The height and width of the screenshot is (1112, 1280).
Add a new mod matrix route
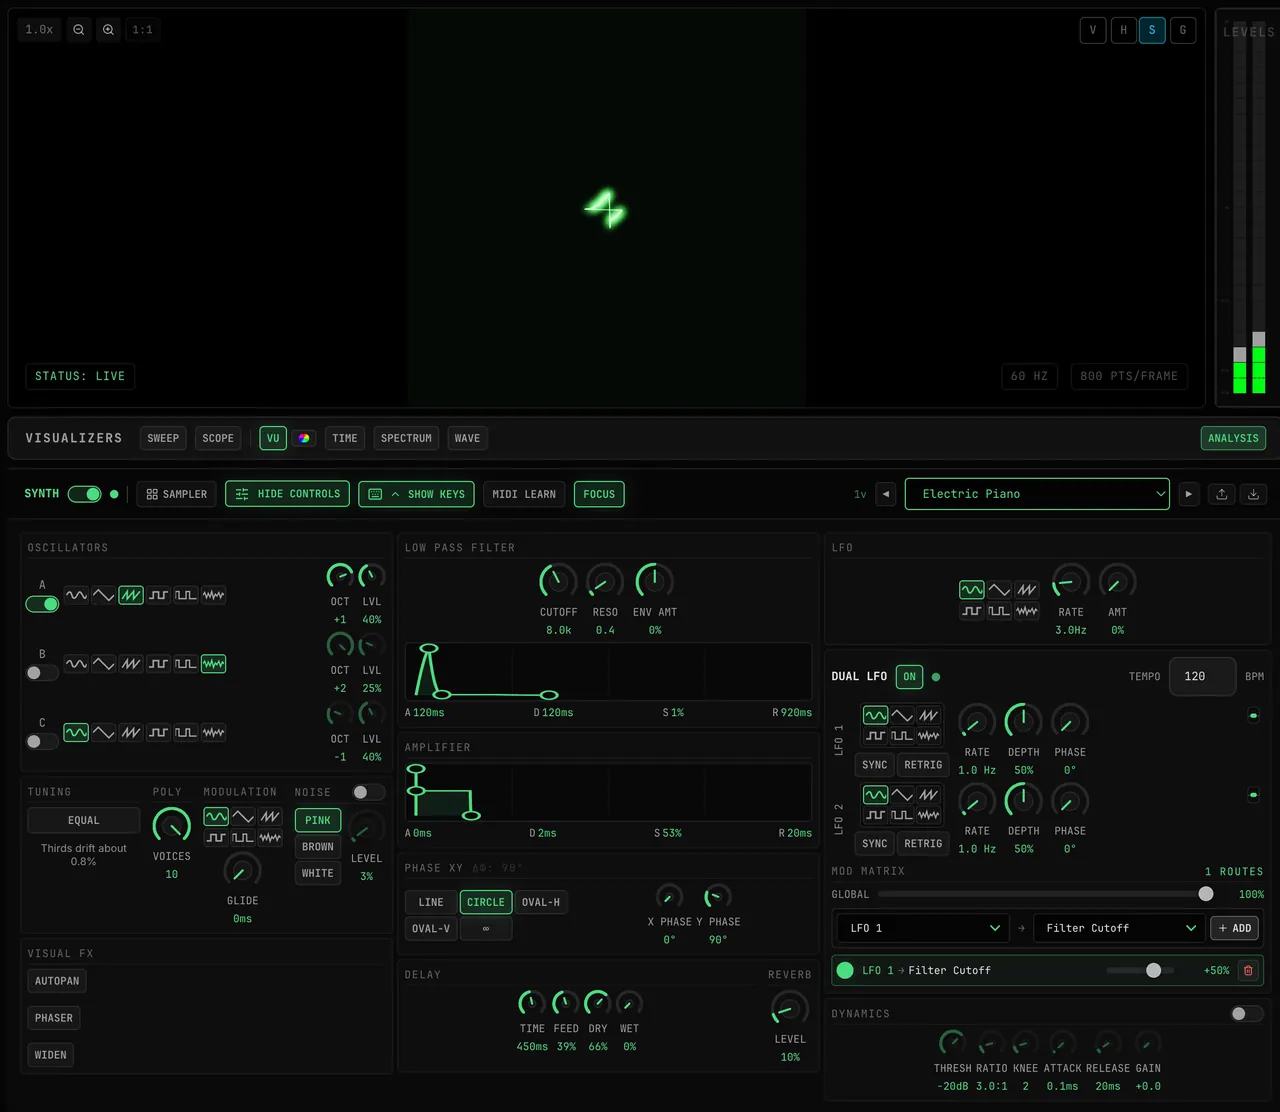click(x=1234, y=928)
